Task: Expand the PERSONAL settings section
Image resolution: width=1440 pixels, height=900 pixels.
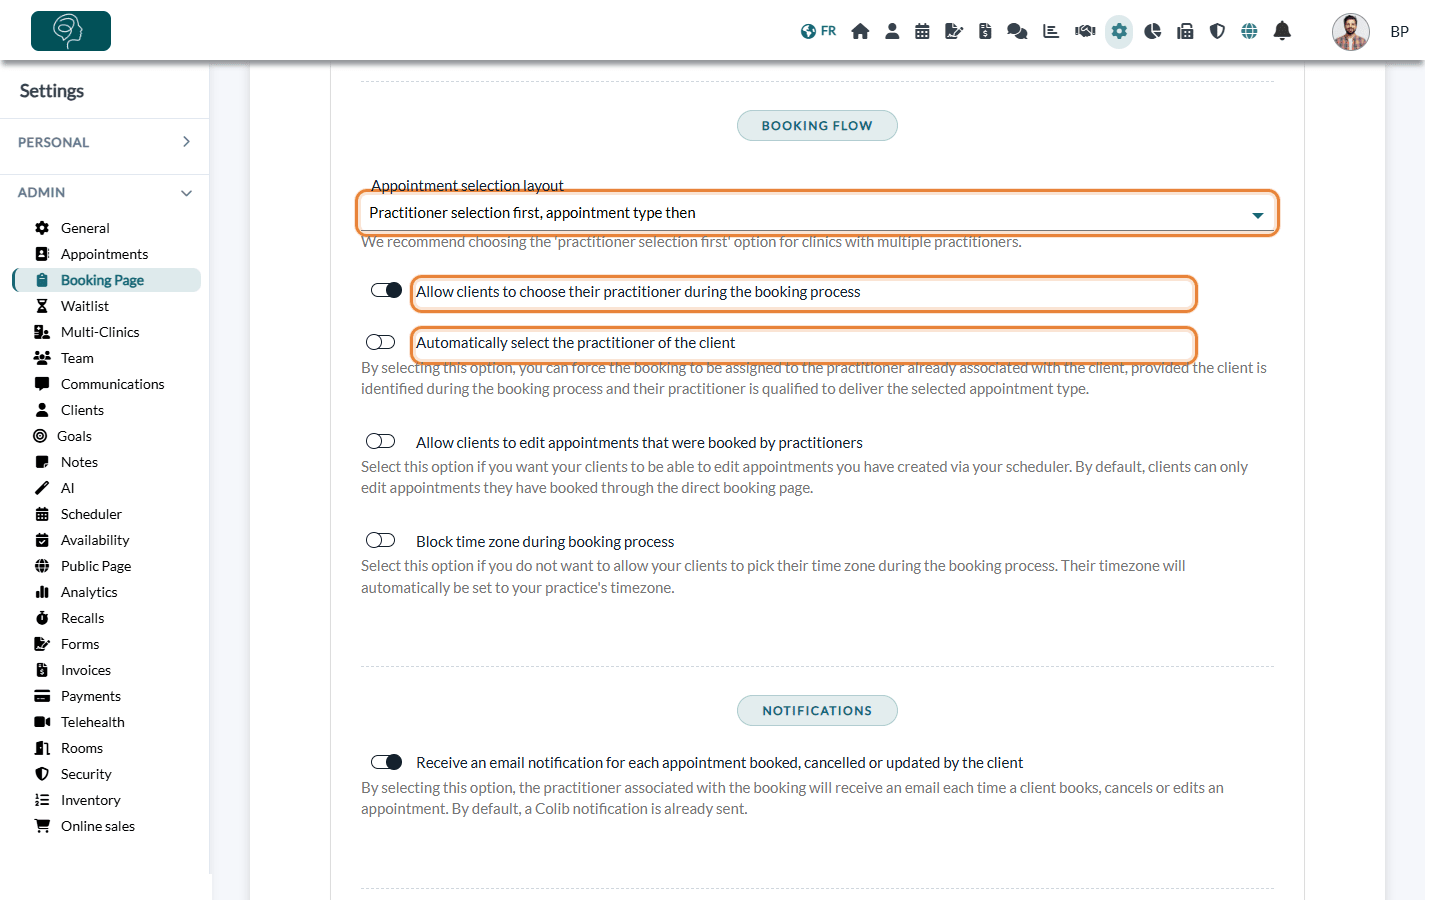Action: click(104, 142)
